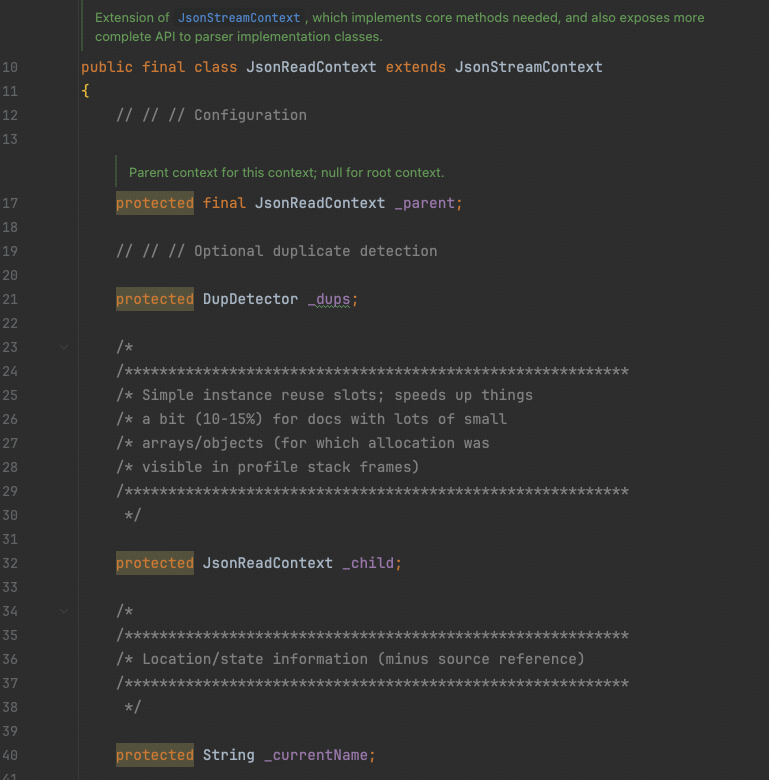Click line number 17 in the gutter

pyautogui.click(x=10, y=203)
